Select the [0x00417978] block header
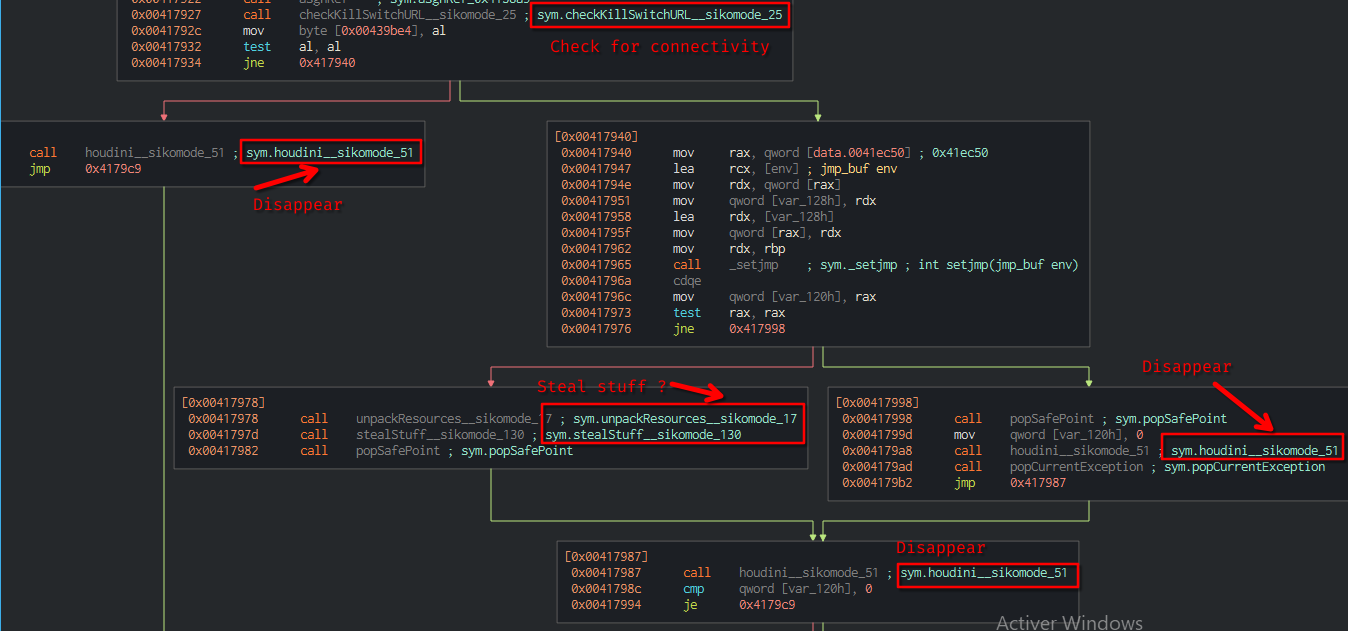 pos(223,402)
